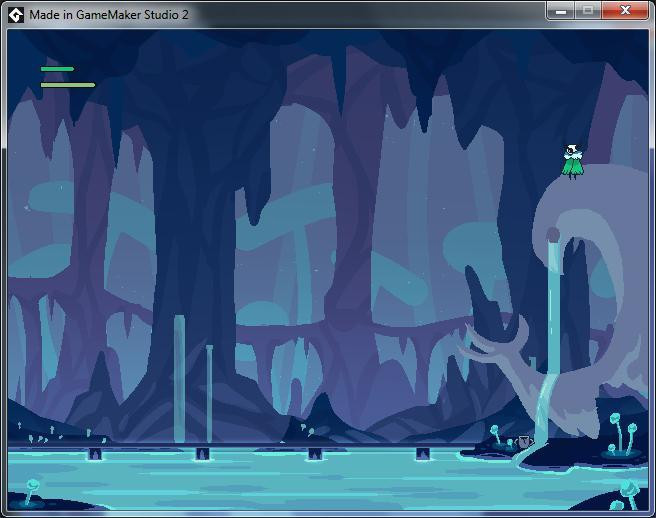
Task: Click the longer yellow-green stamina bar
Action: tap(68, 85)
